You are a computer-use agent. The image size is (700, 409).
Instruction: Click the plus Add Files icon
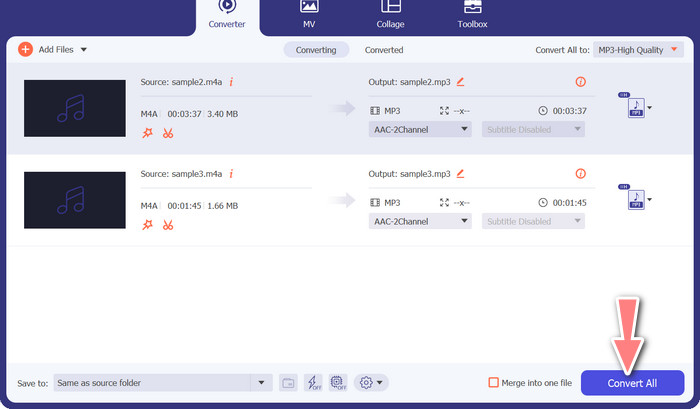pyautogui.click(x=25, y=49)
